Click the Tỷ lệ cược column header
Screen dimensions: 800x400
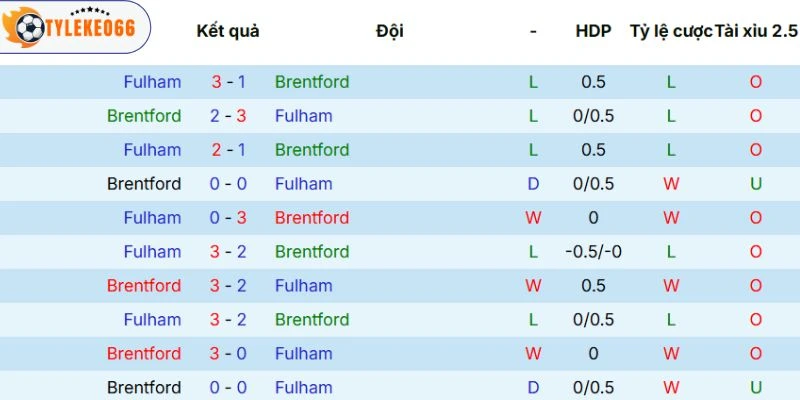point(671,31)
